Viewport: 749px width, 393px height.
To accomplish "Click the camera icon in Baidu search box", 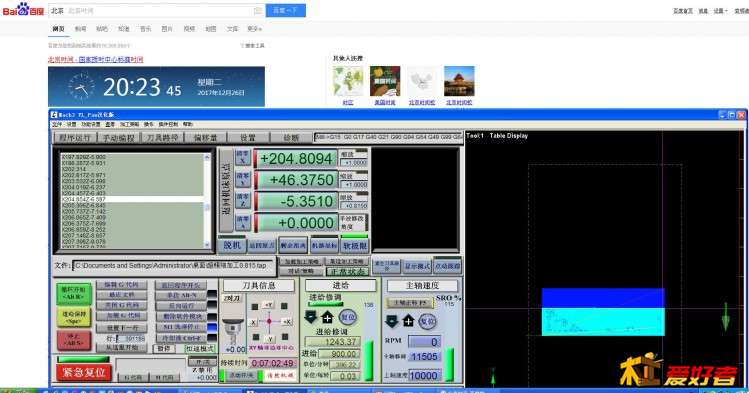I will tap(258, 11).
